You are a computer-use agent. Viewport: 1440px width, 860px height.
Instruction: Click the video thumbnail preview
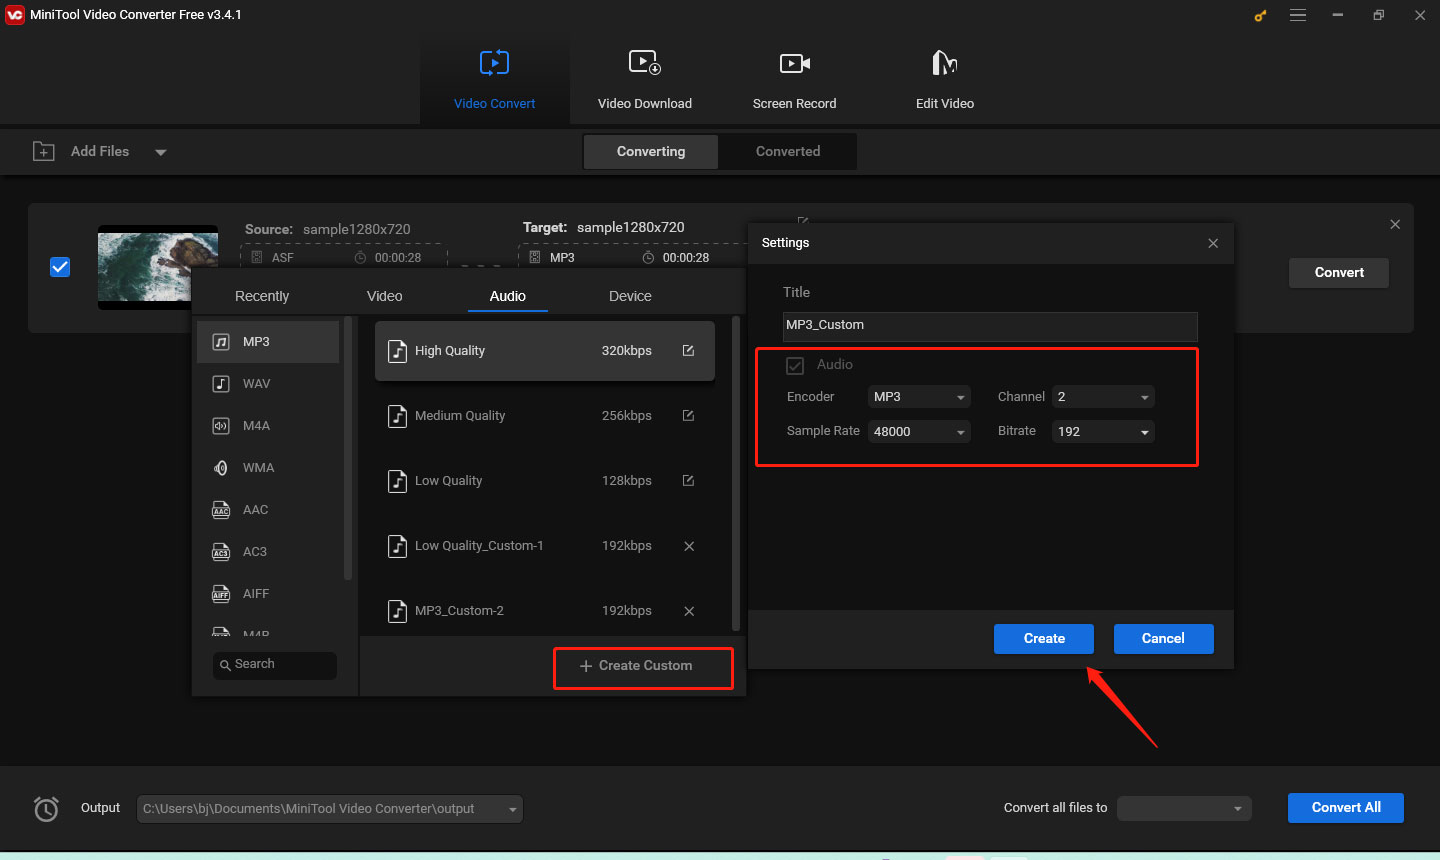coord(158,267)
